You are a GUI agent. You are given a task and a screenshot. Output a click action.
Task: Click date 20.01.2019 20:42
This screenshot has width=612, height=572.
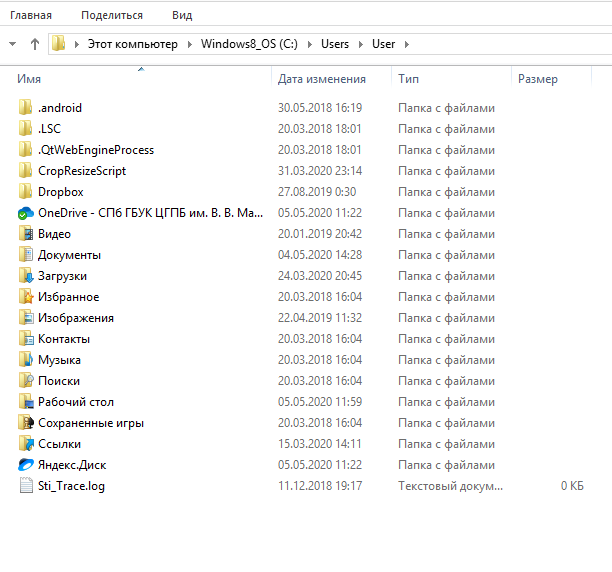320,234
